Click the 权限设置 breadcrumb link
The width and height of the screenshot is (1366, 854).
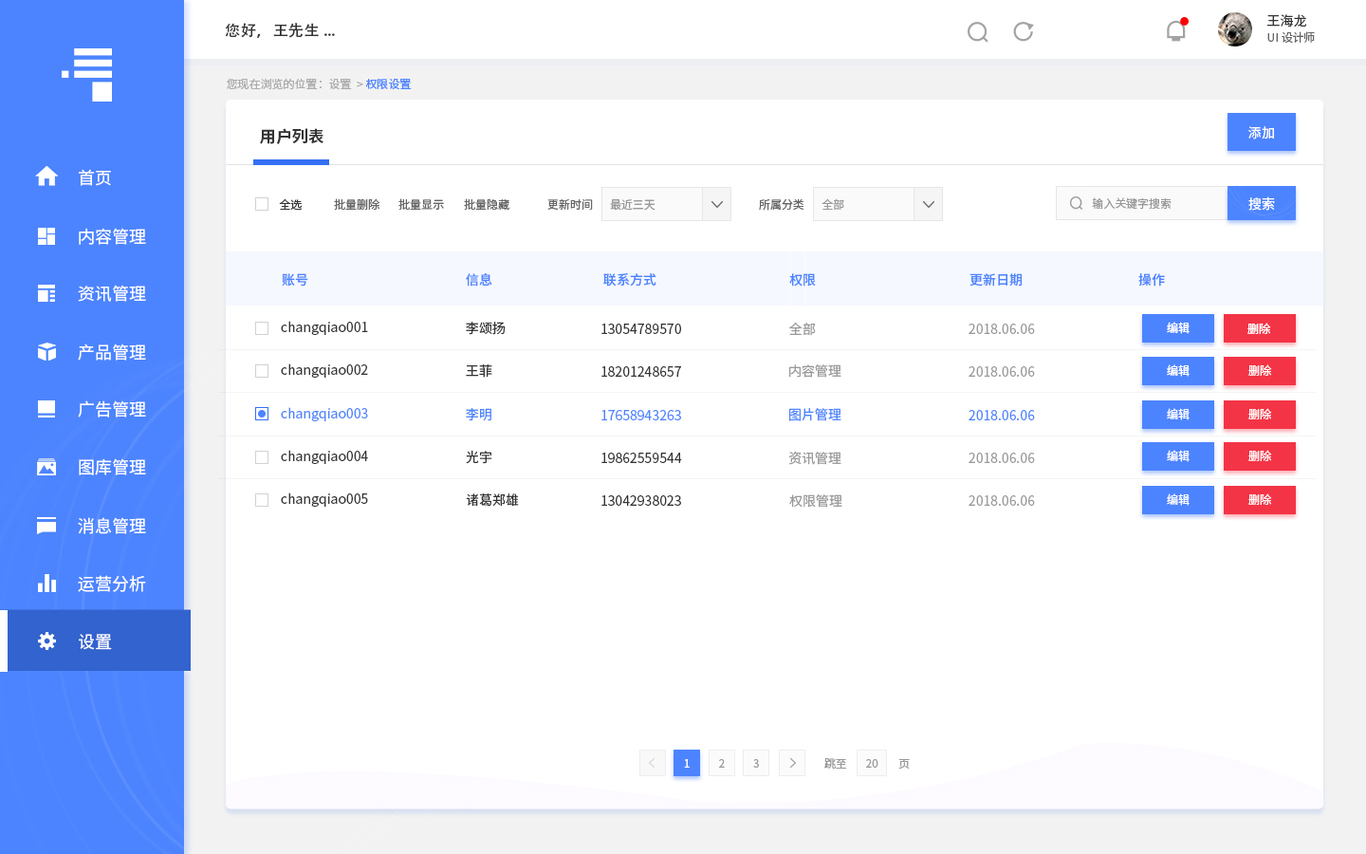388,84
